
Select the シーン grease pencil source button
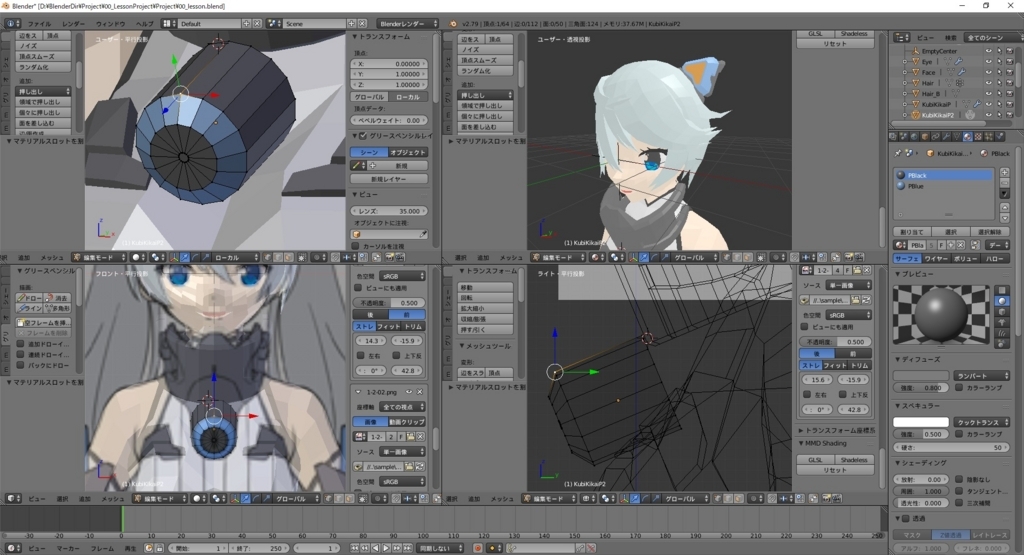point(369,152)
